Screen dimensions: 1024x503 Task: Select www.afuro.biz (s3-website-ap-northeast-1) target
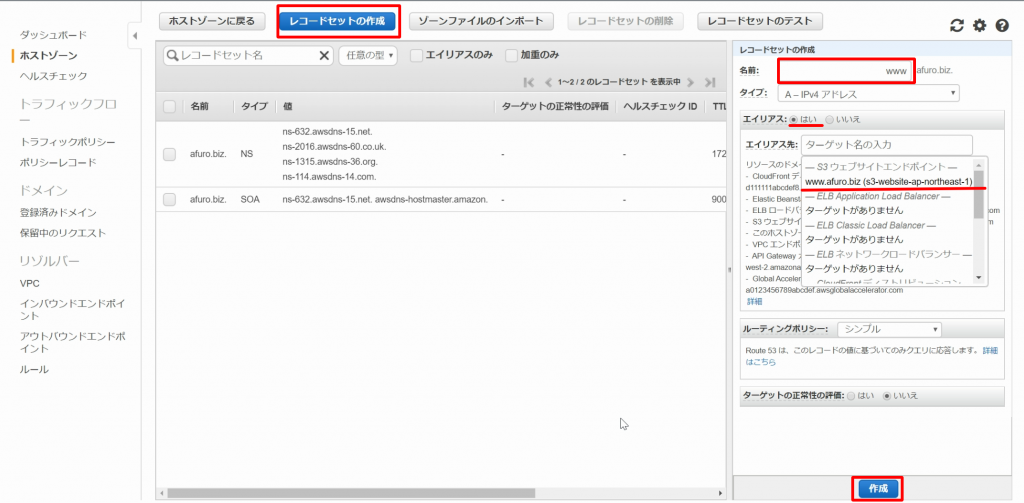[888, 181]
